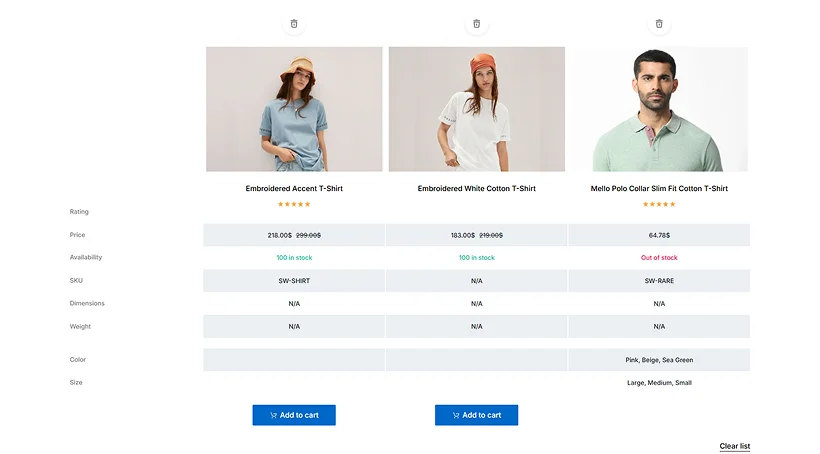820x454 pixels.
Task: Click the SW-SHIRT SKU value
Action: [x=294, y=281]
